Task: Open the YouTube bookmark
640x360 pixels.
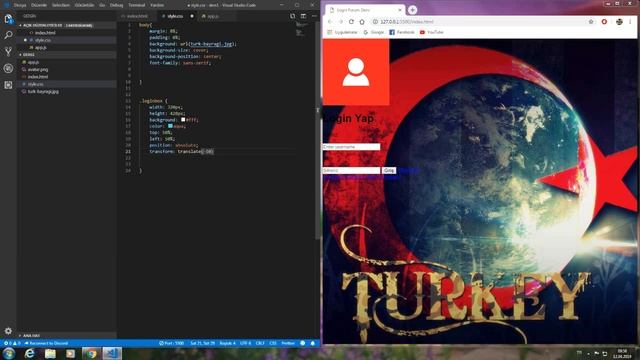Action: (x=431, y=32)
